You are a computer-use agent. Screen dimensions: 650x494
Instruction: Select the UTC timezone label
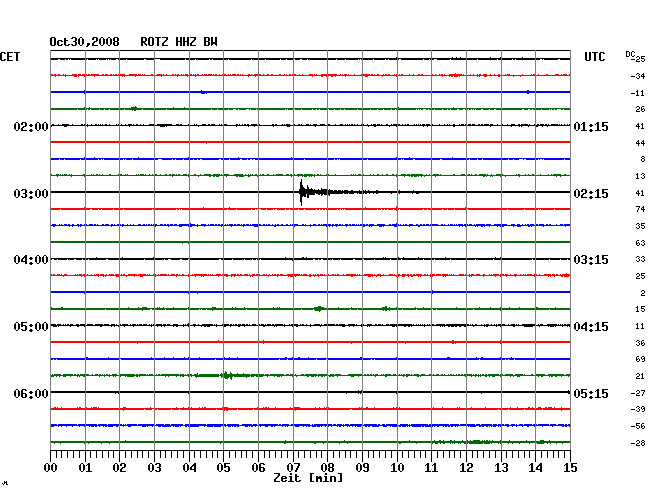pos(594,57)
